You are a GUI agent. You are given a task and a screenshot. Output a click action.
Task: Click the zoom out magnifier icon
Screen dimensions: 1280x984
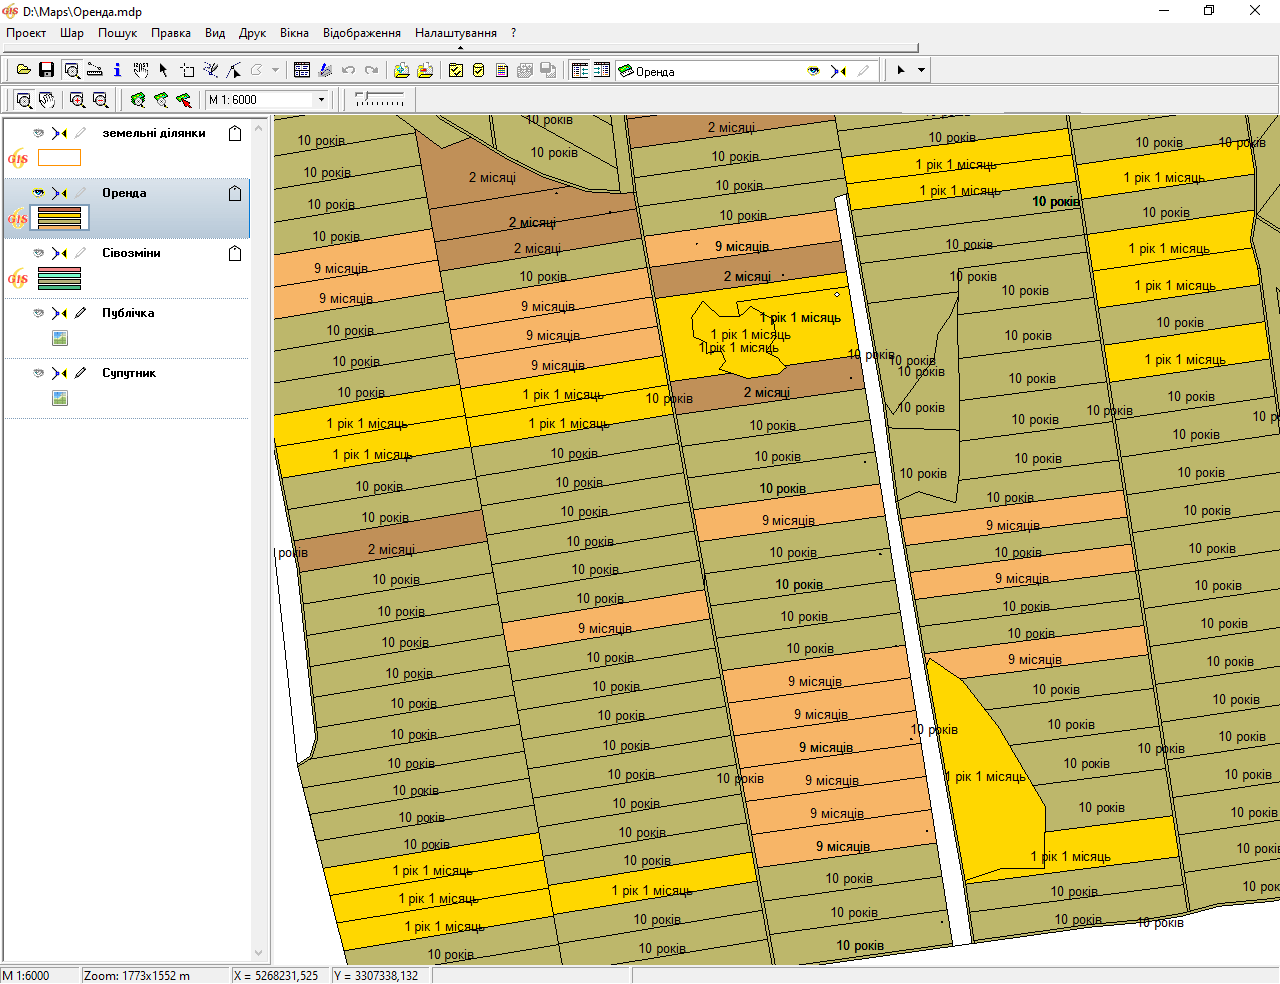[100, 100]
